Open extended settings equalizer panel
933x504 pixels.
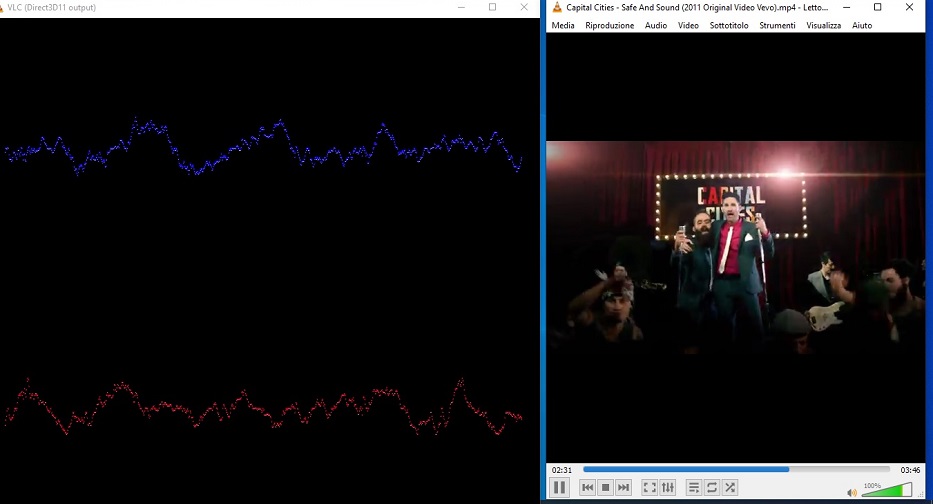(x=668, y=487)
